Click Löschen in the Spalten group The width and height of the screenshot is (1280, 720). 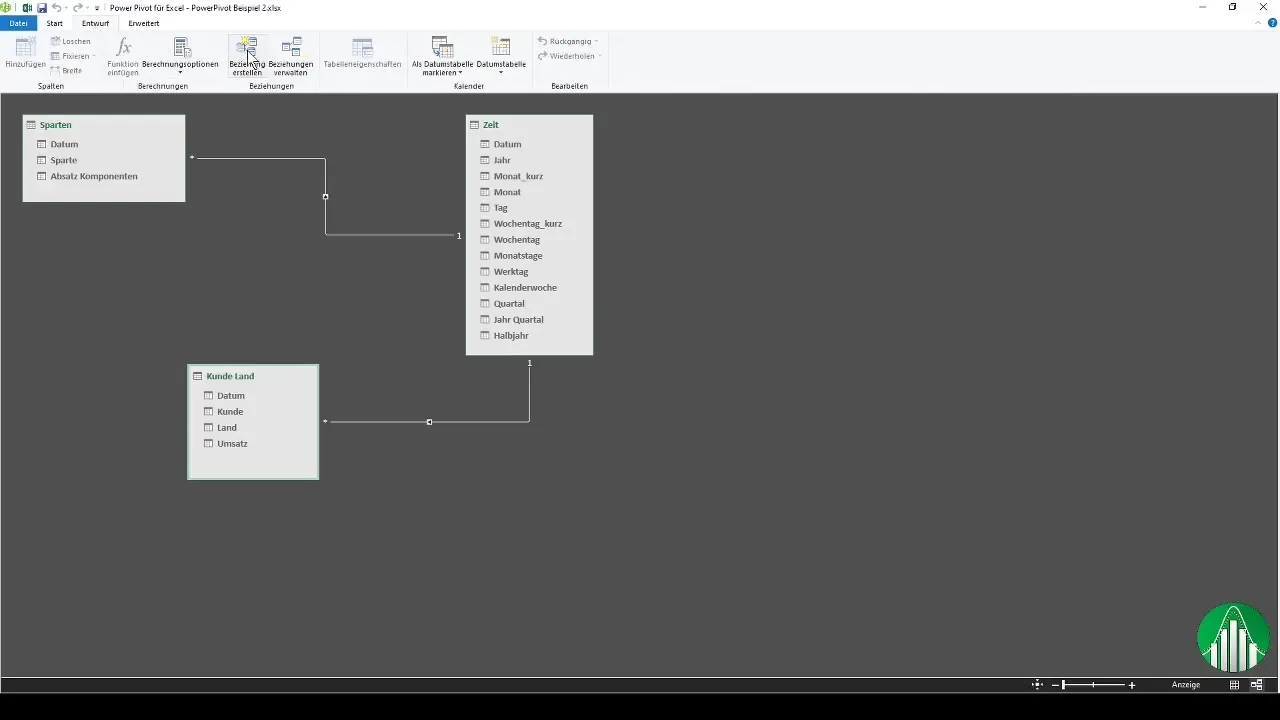[x=70, y=41]
